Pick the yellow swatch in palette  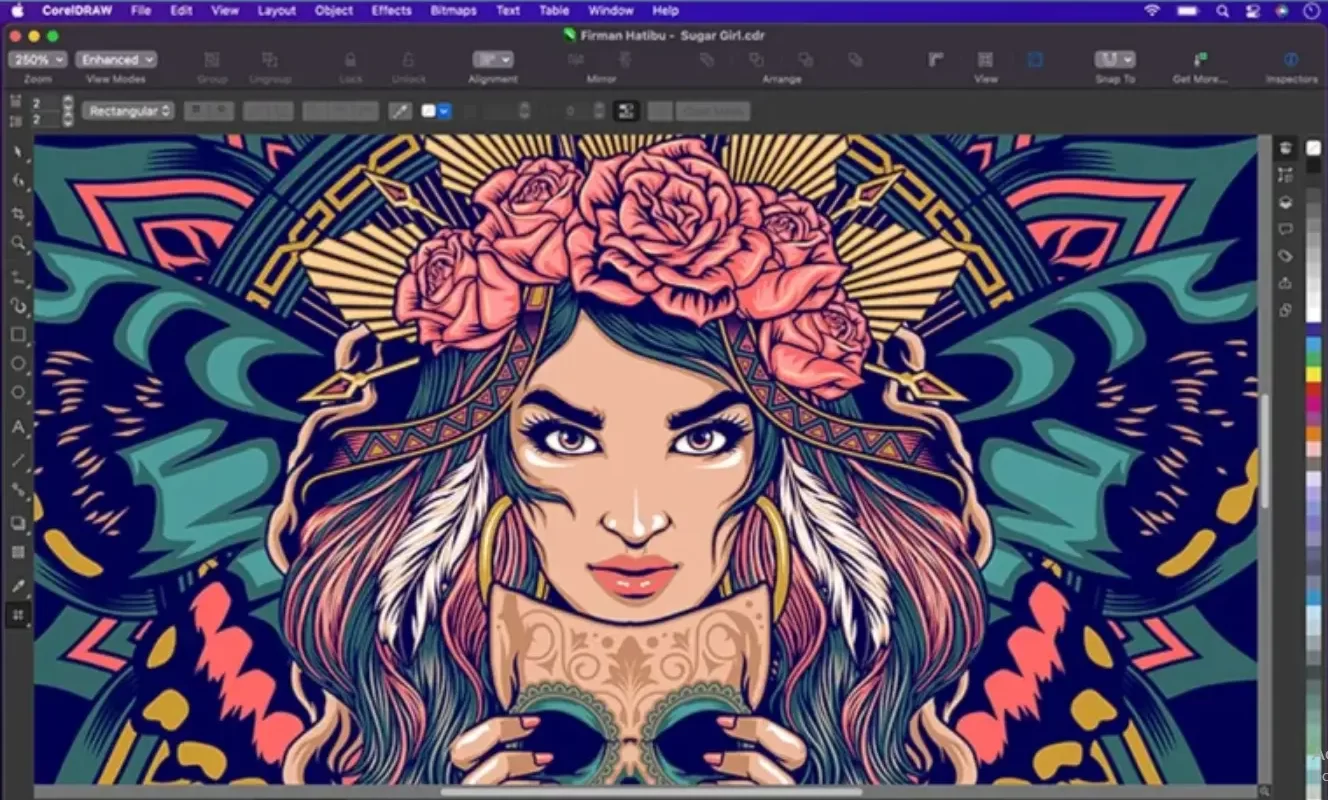pos(1313,375)
